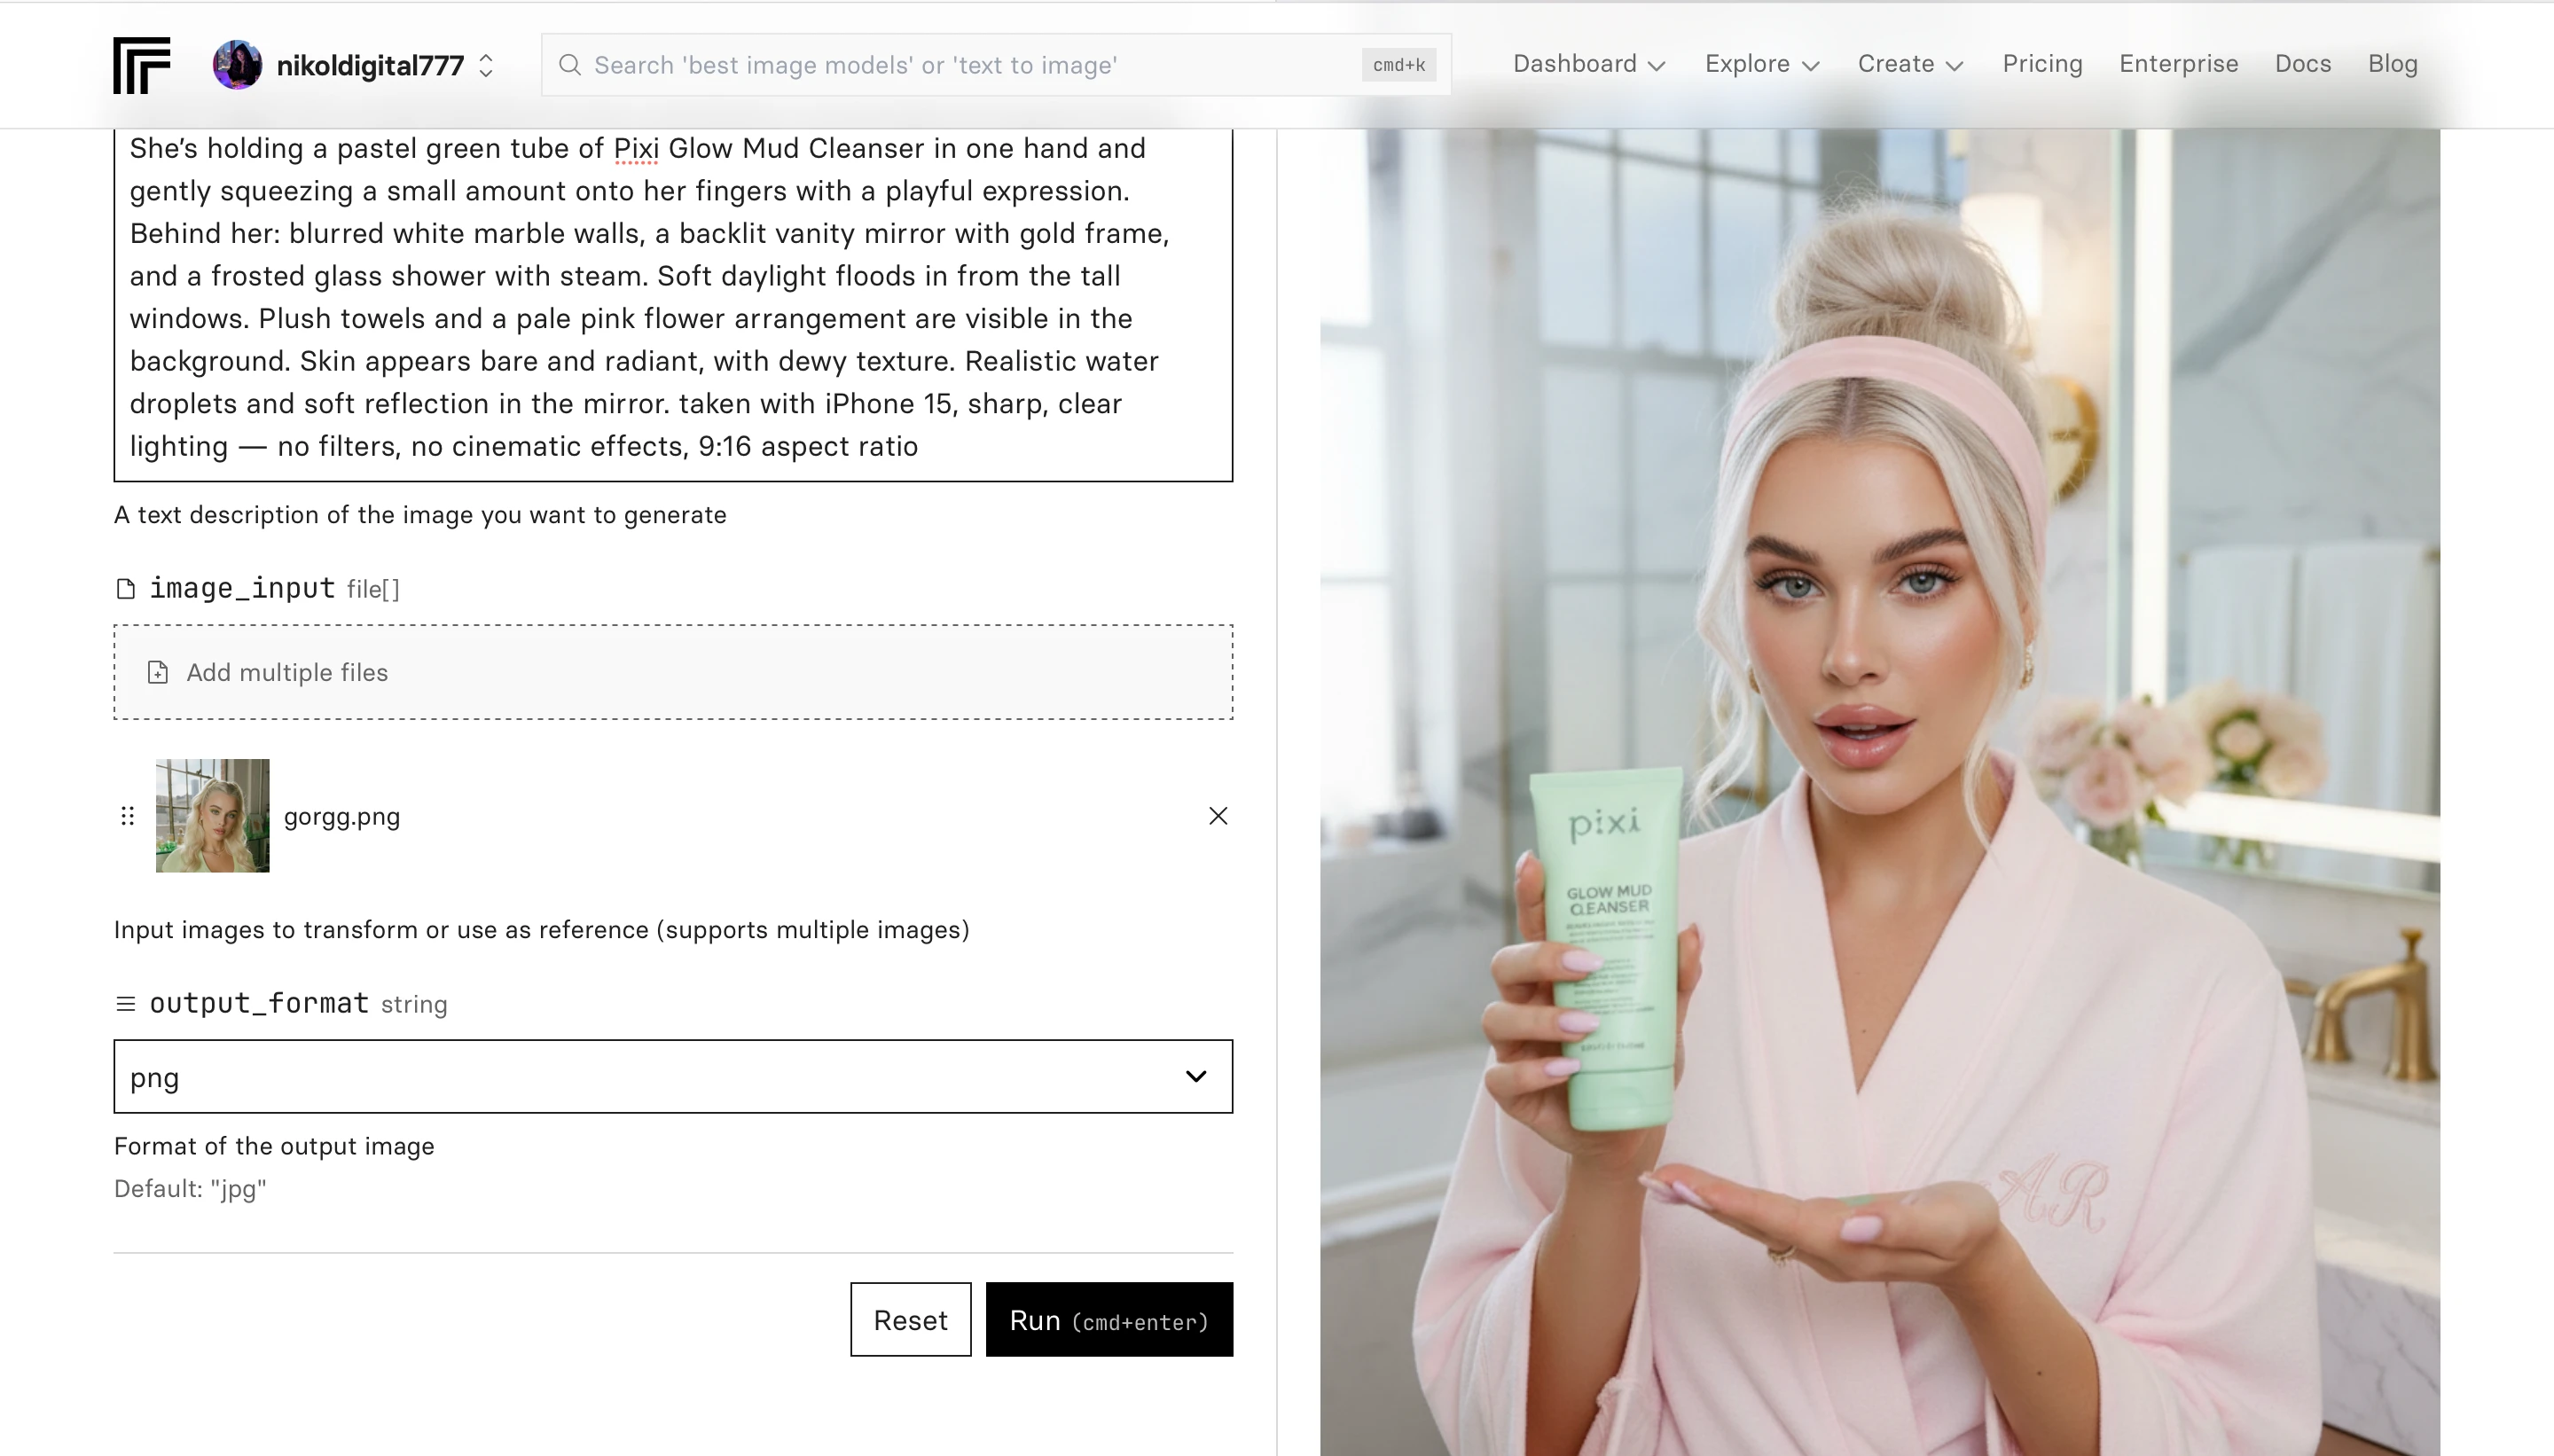This screenshot has height=1456, width=2554.
Task: Grab the drag handle beside gorgg.png
Action: click(127, 816)
